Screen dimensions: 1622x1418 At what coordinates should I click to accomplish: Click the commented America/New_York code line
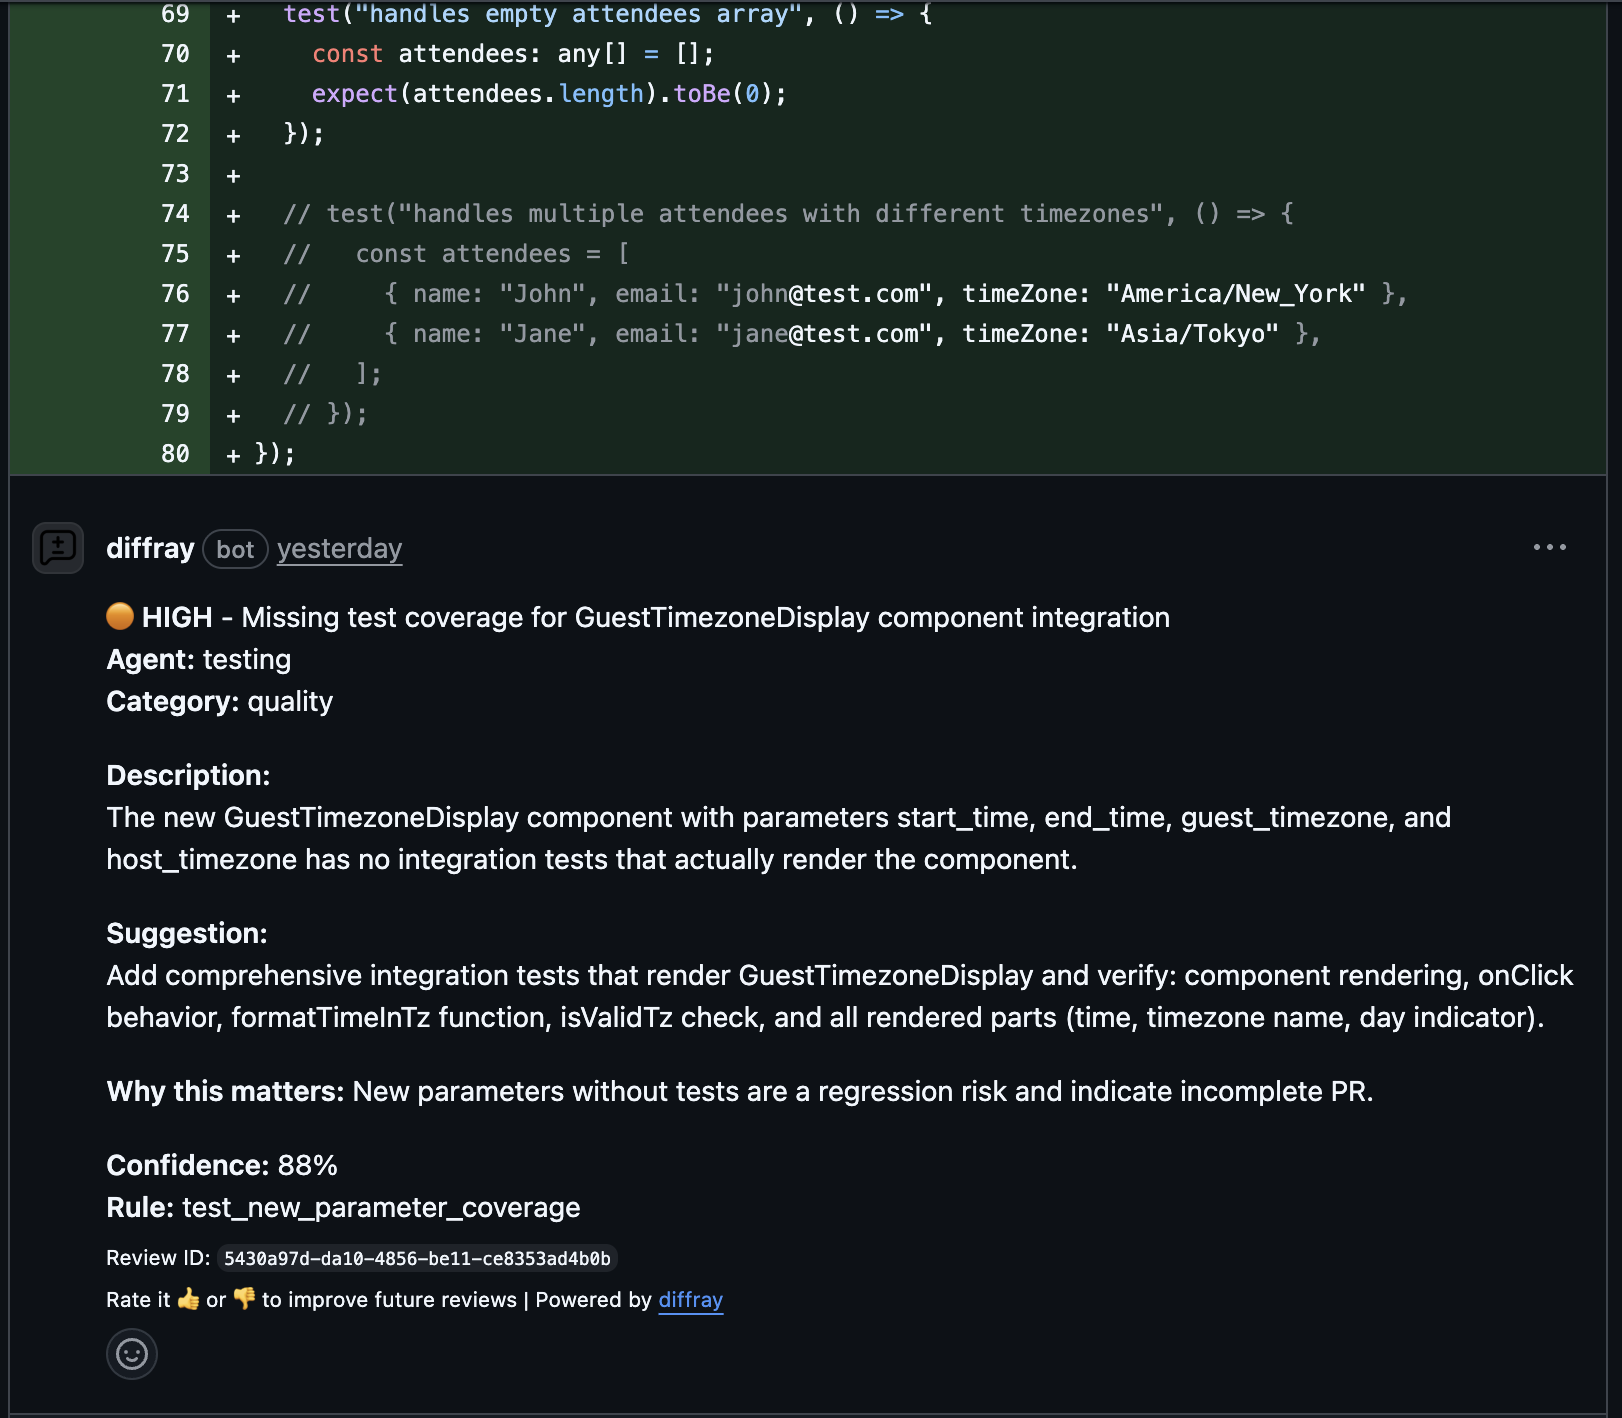tap(845, 293)
